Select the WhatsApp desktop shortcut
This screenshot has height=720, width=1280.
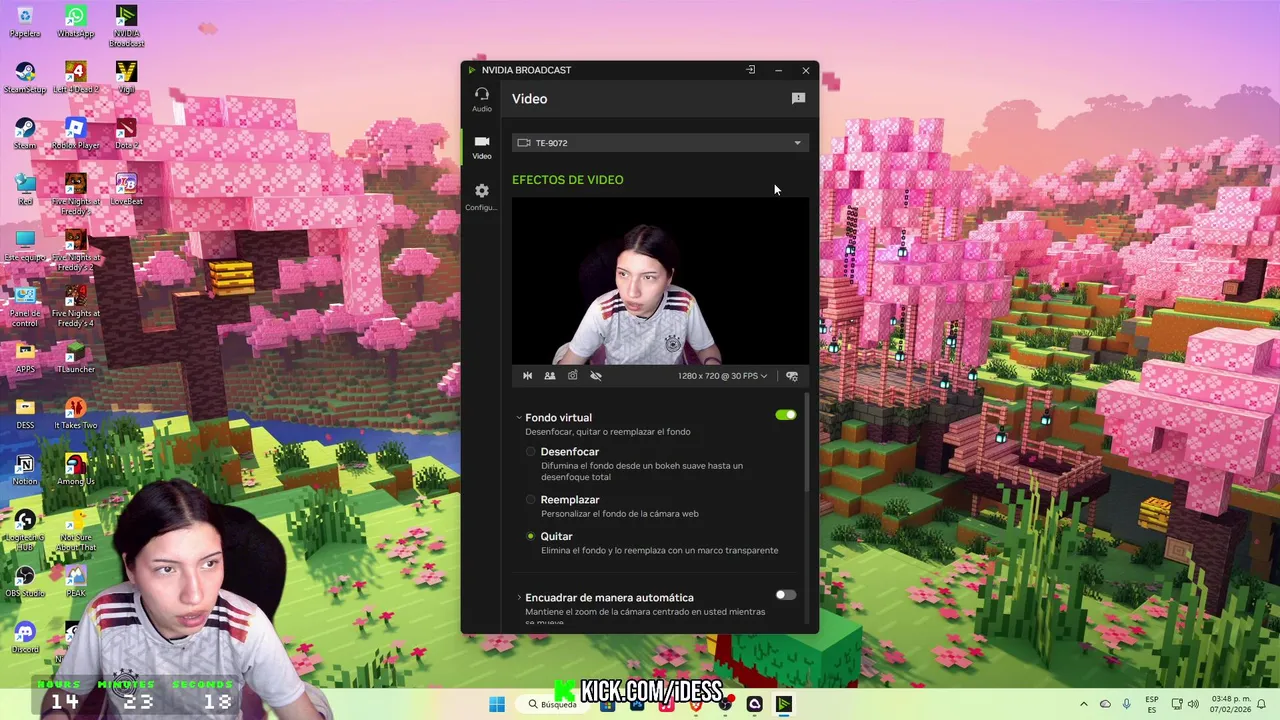75,22
